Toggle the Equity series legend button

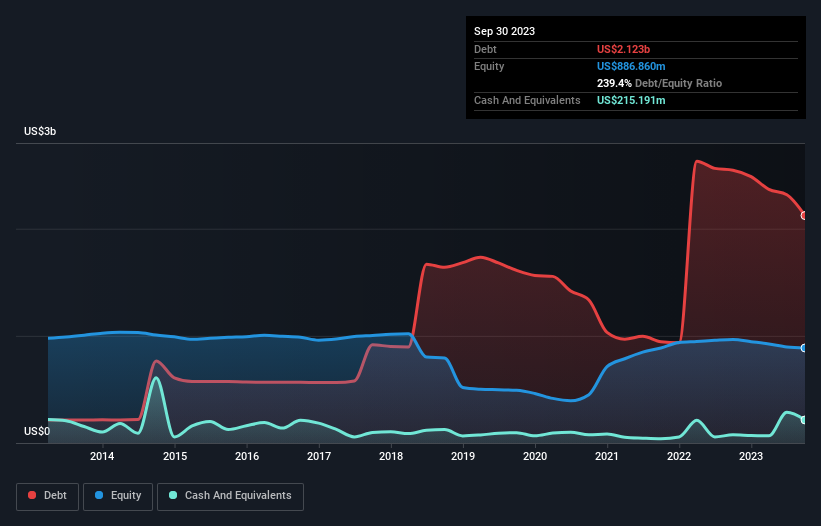click(118, 496)
